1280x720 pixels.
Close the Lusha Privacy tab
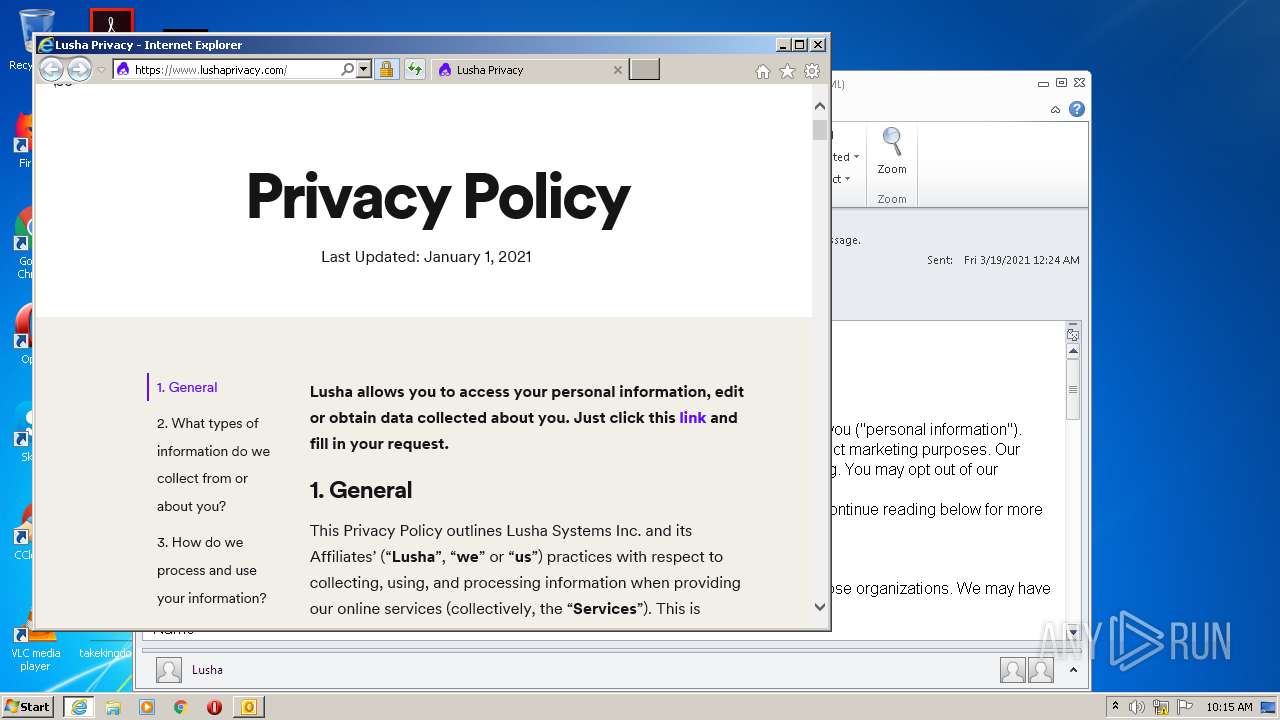point(617,70)
